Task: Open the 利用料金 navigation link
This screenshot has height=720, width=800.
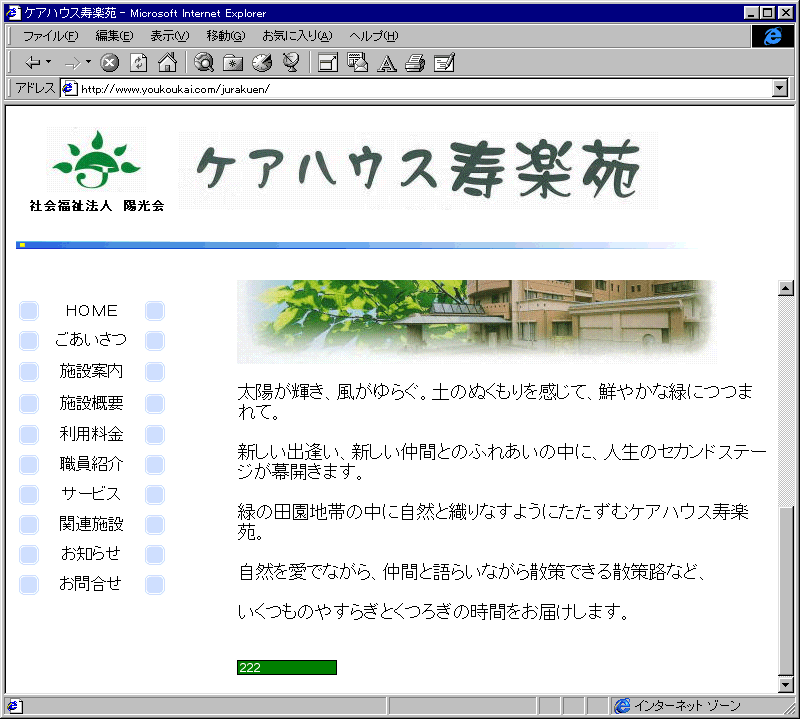Action: (91, 434)
